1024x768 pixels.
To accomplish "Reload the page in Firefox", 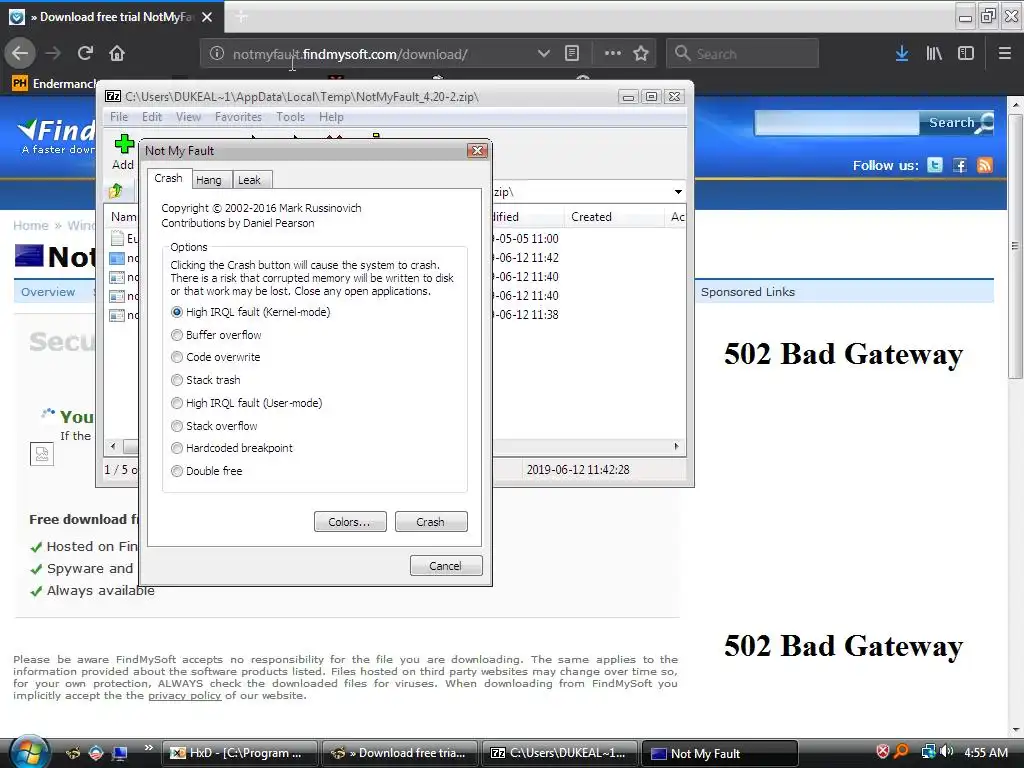I will click(85, 53).
